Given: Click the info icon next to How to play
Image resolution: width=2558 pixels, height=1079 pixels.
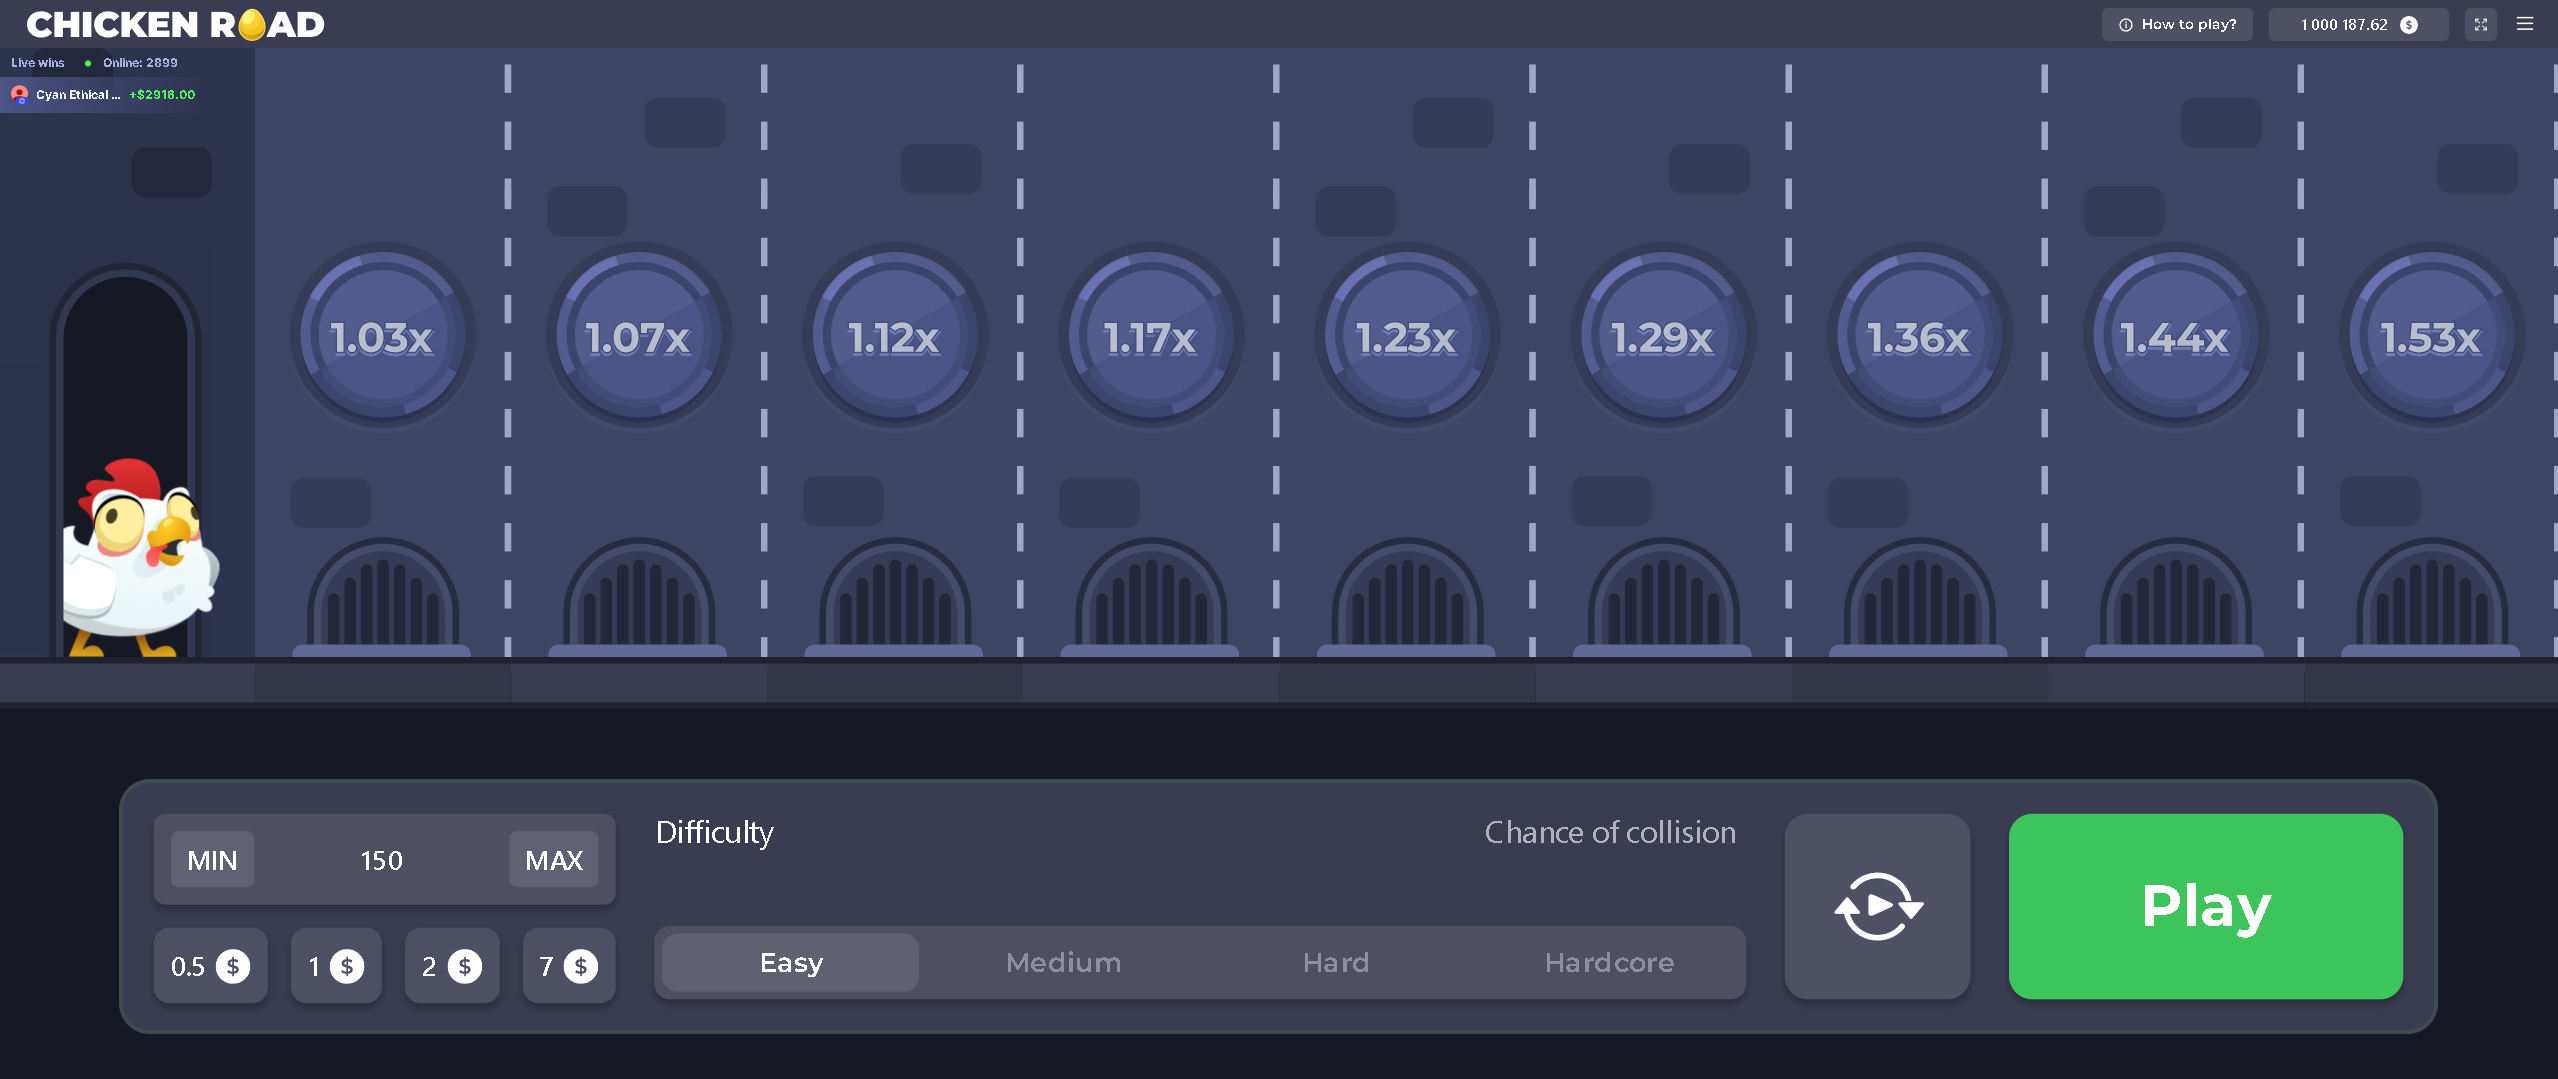Looking at the screenshot, I should [x=2124, y=24].
